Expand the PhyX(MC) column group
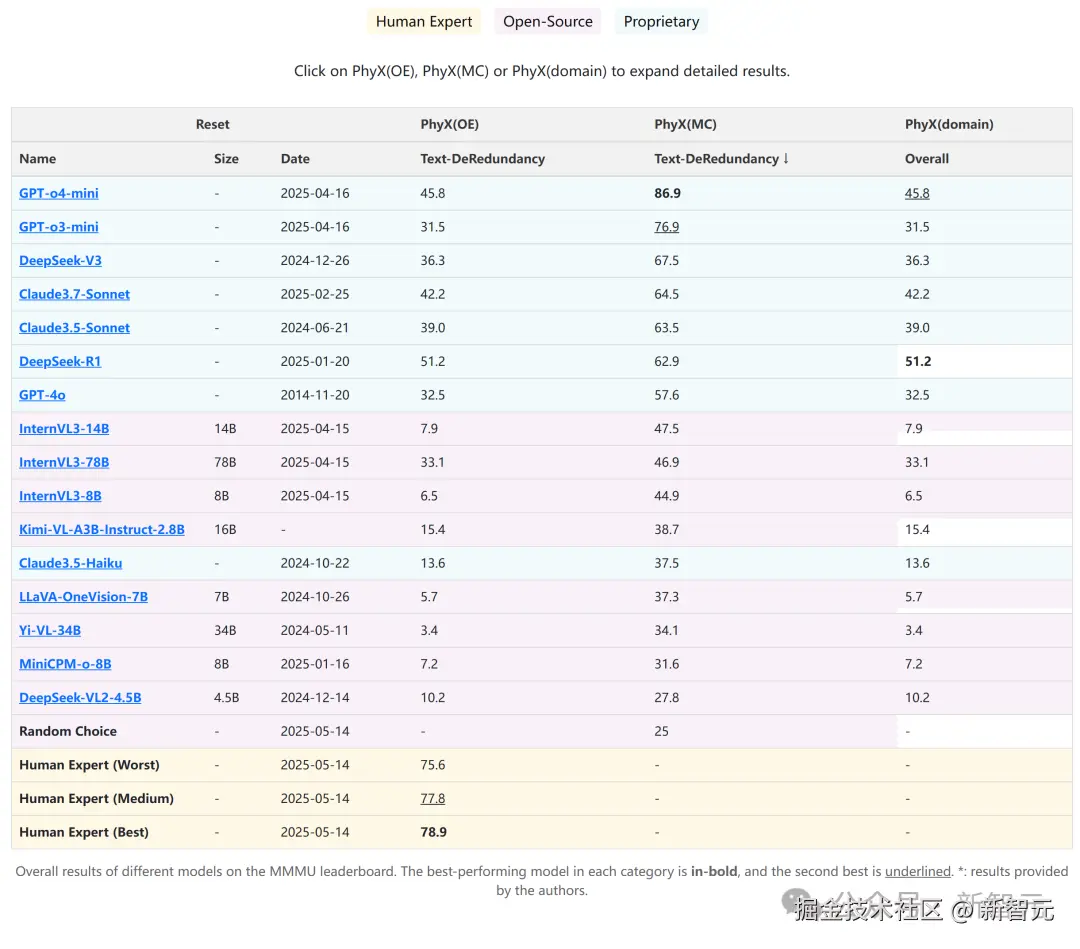 click(685, 125)
